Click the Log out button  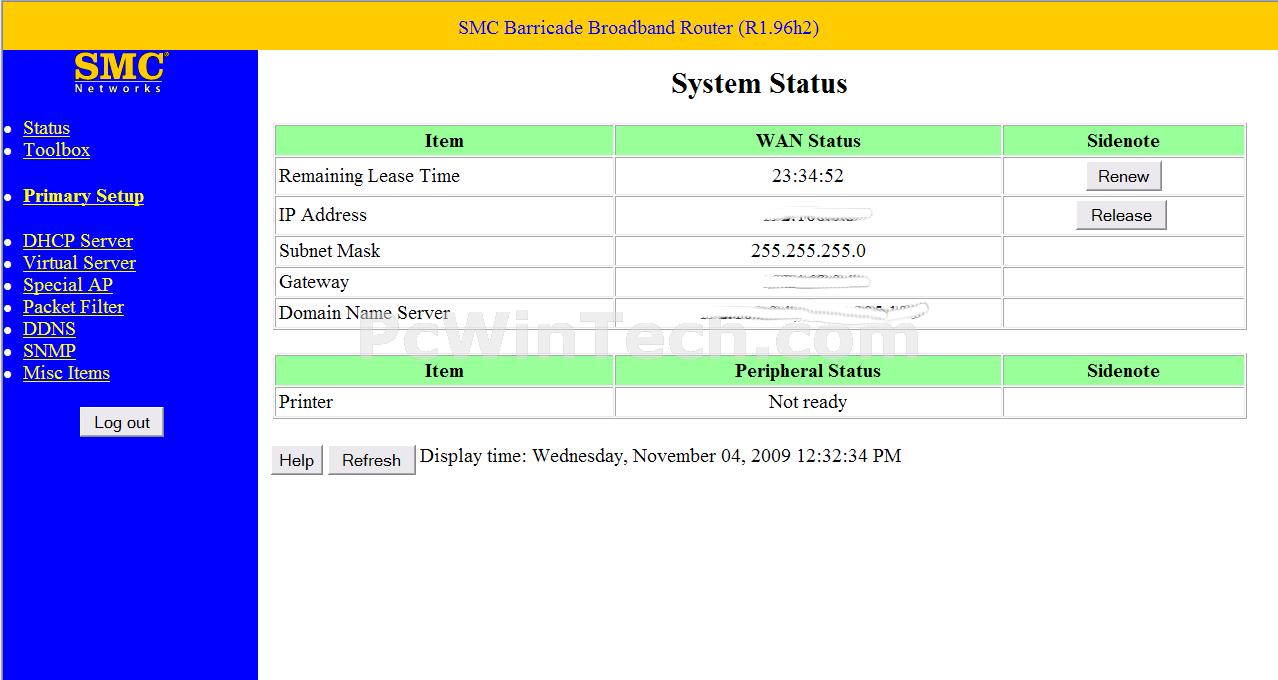(x=122, y=422)
